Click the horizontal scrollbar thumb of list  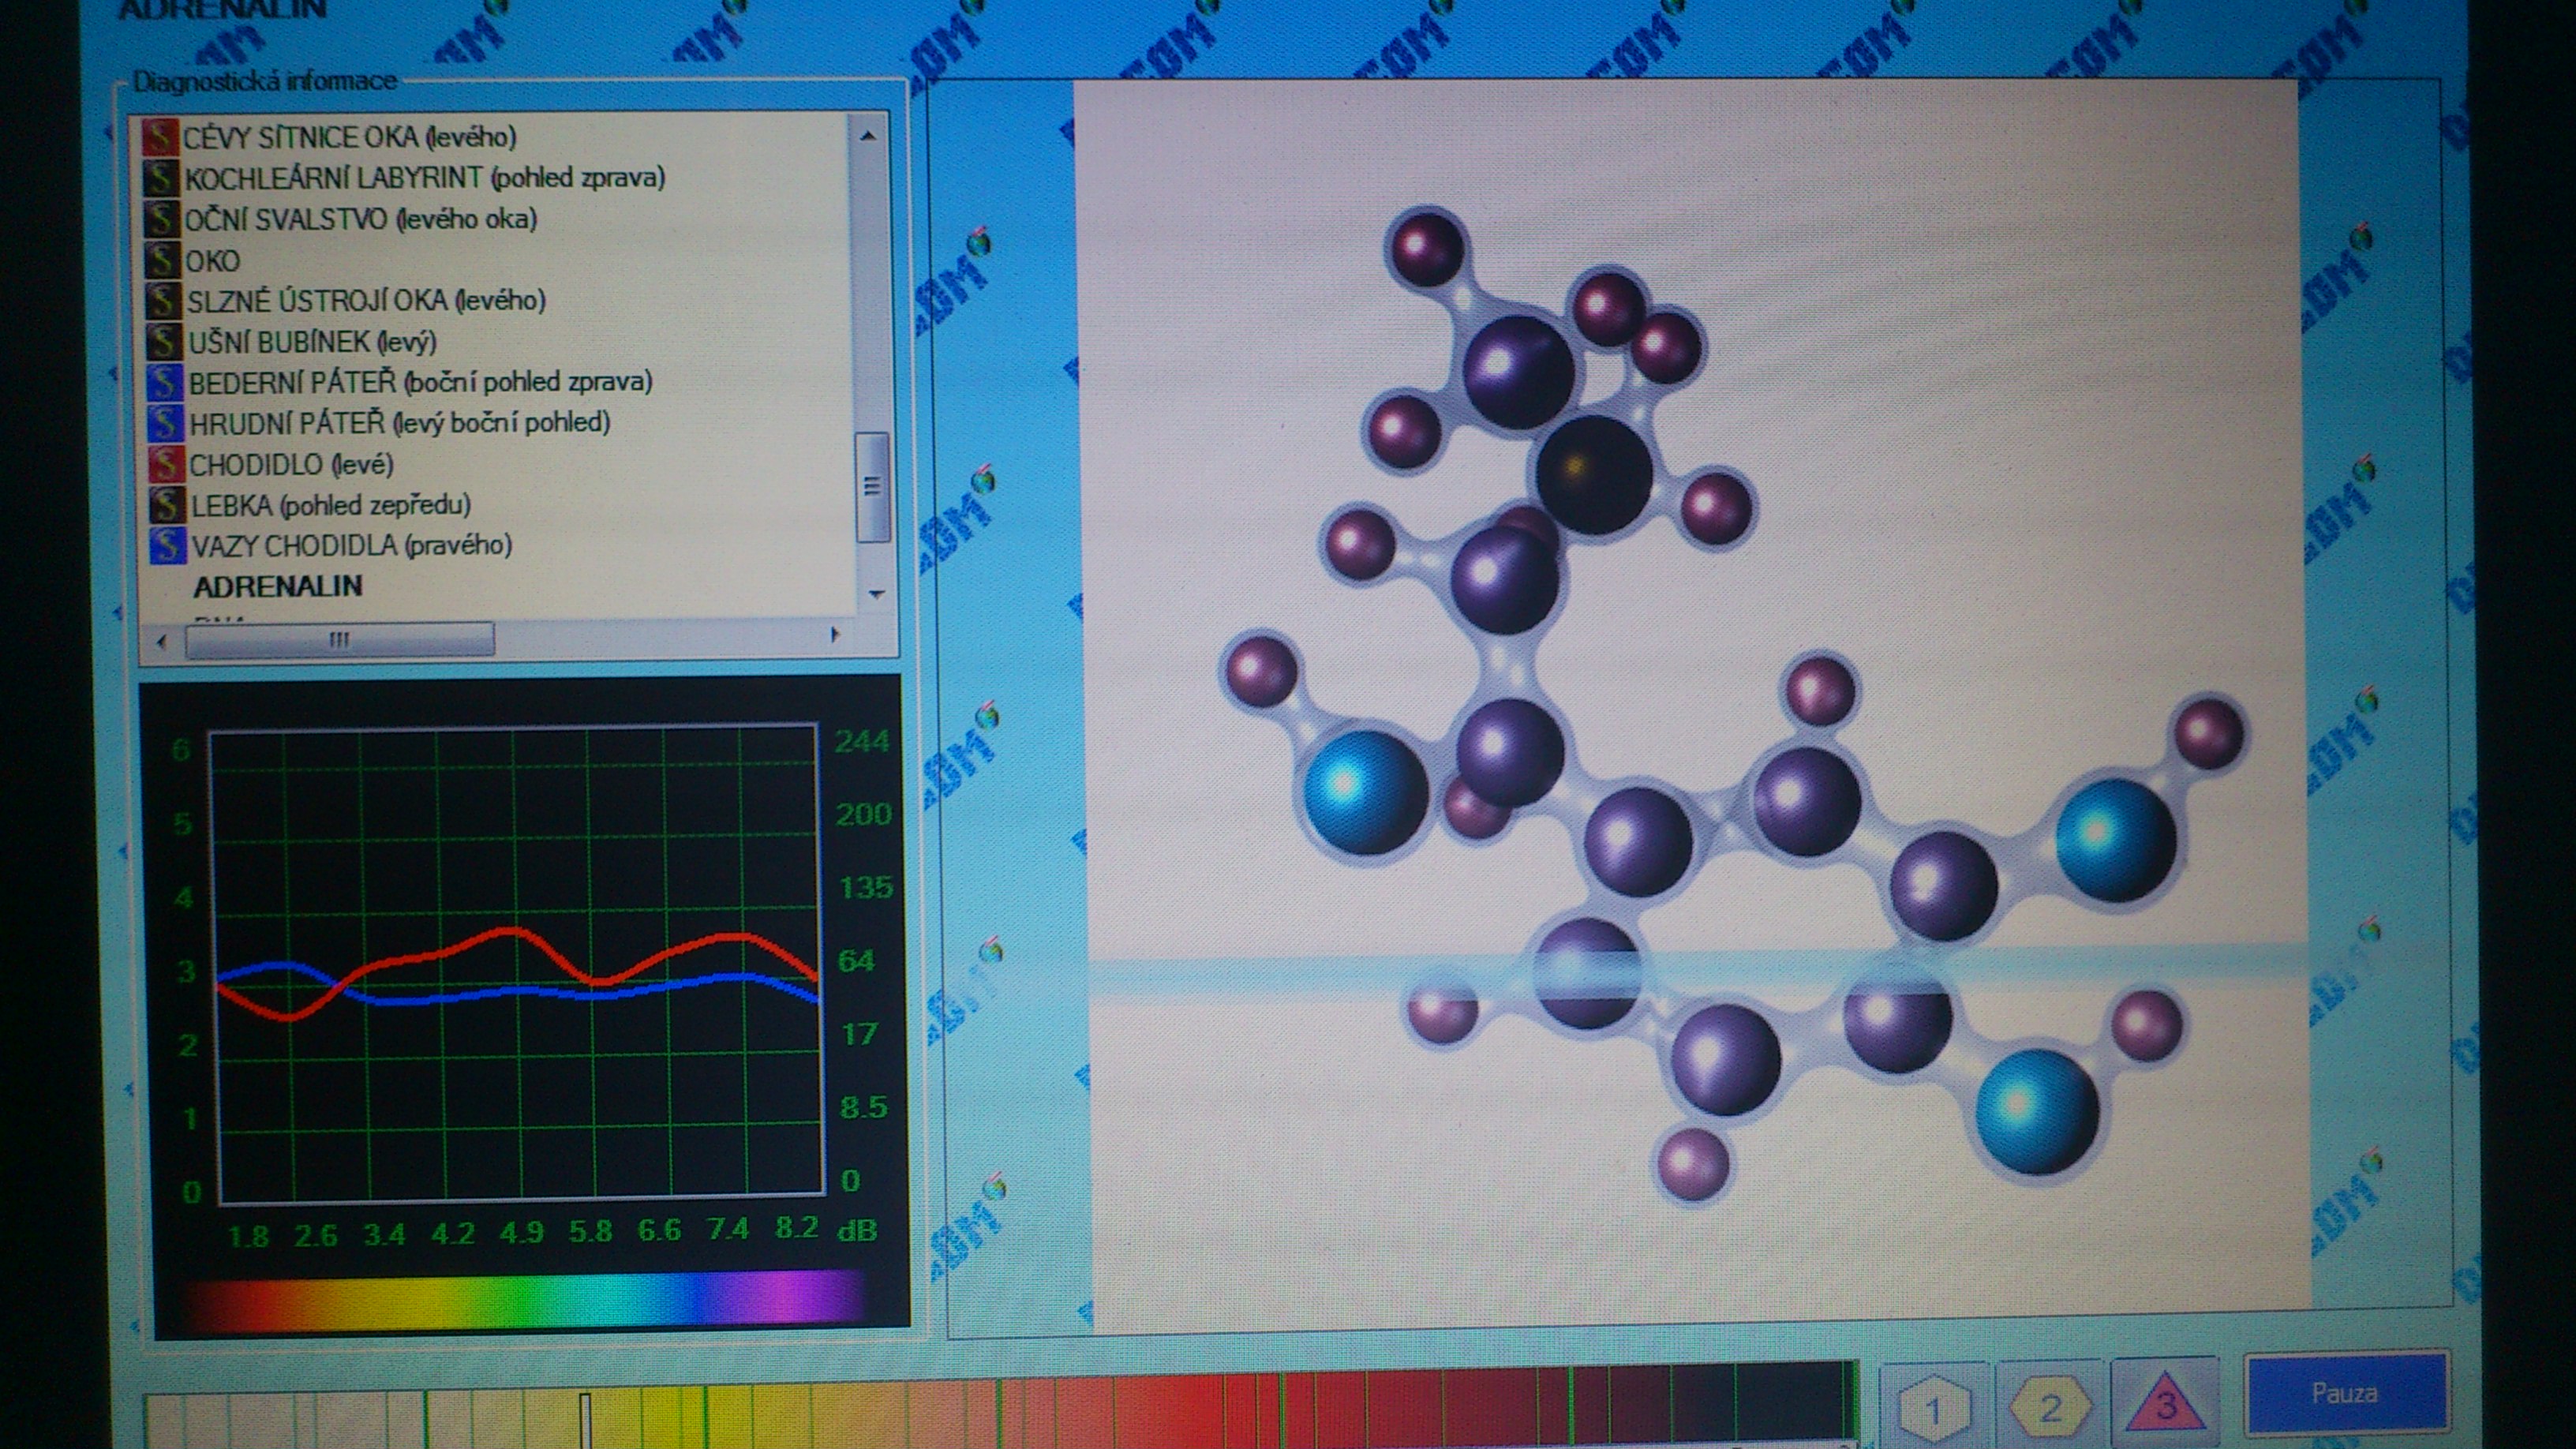pos(340,640)
